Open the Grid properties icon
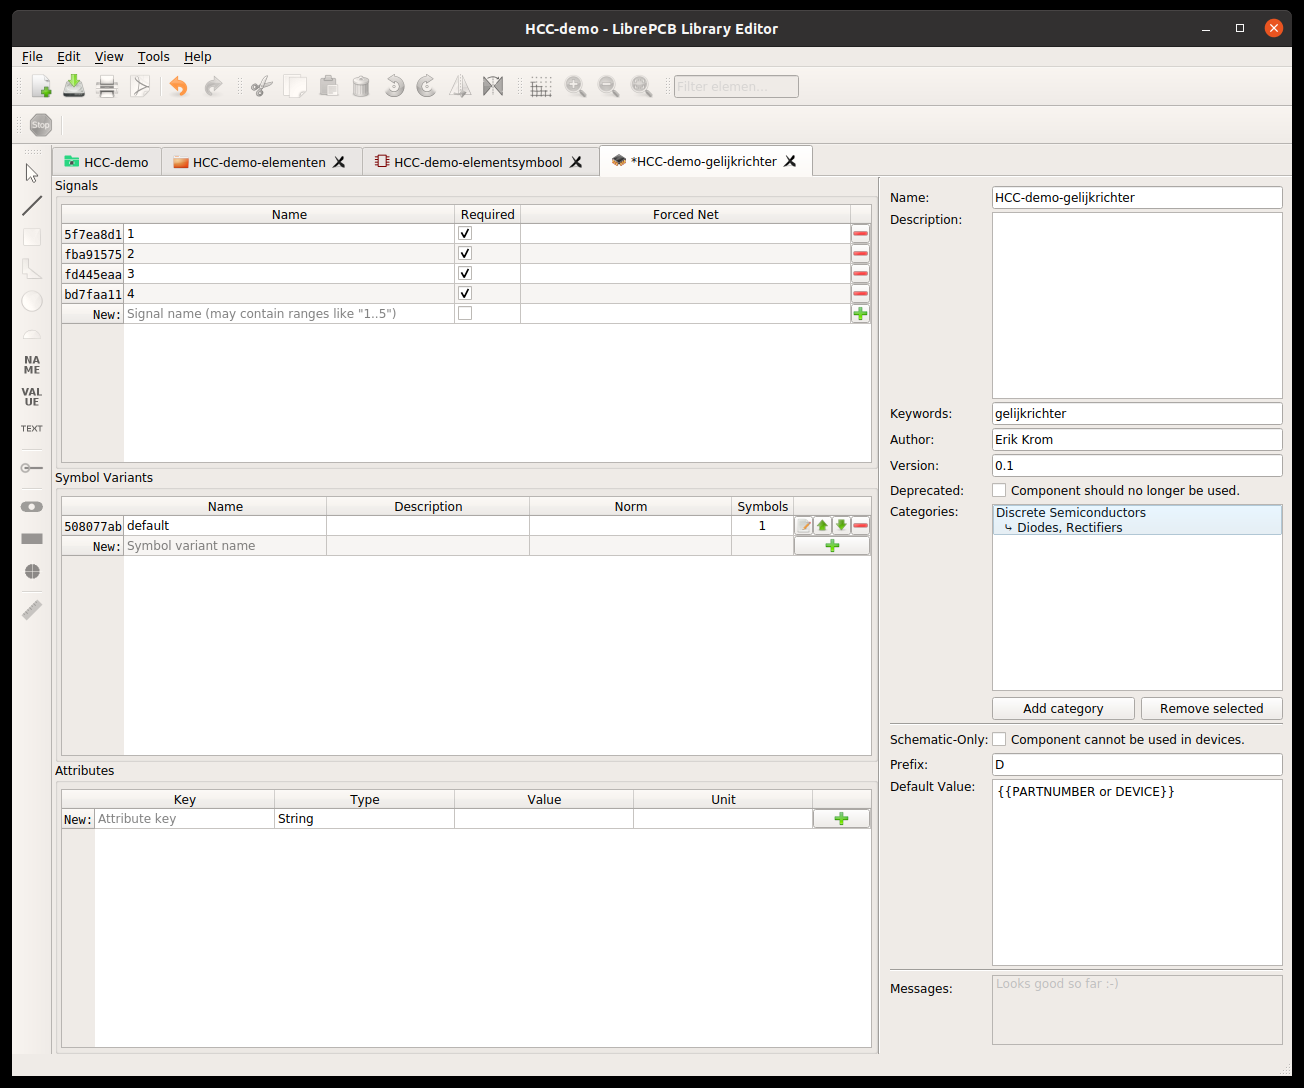 541,87
